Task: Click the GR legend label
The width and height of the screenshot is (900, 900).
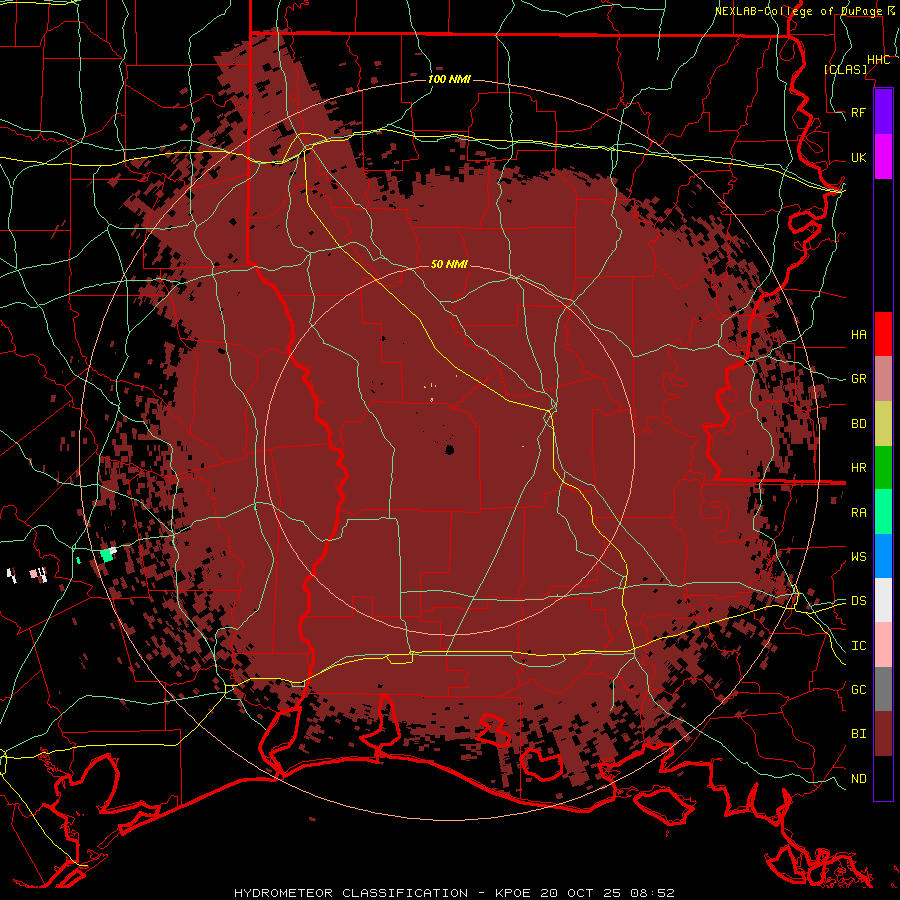Action: pyautogui.click(x=858, y=378)
